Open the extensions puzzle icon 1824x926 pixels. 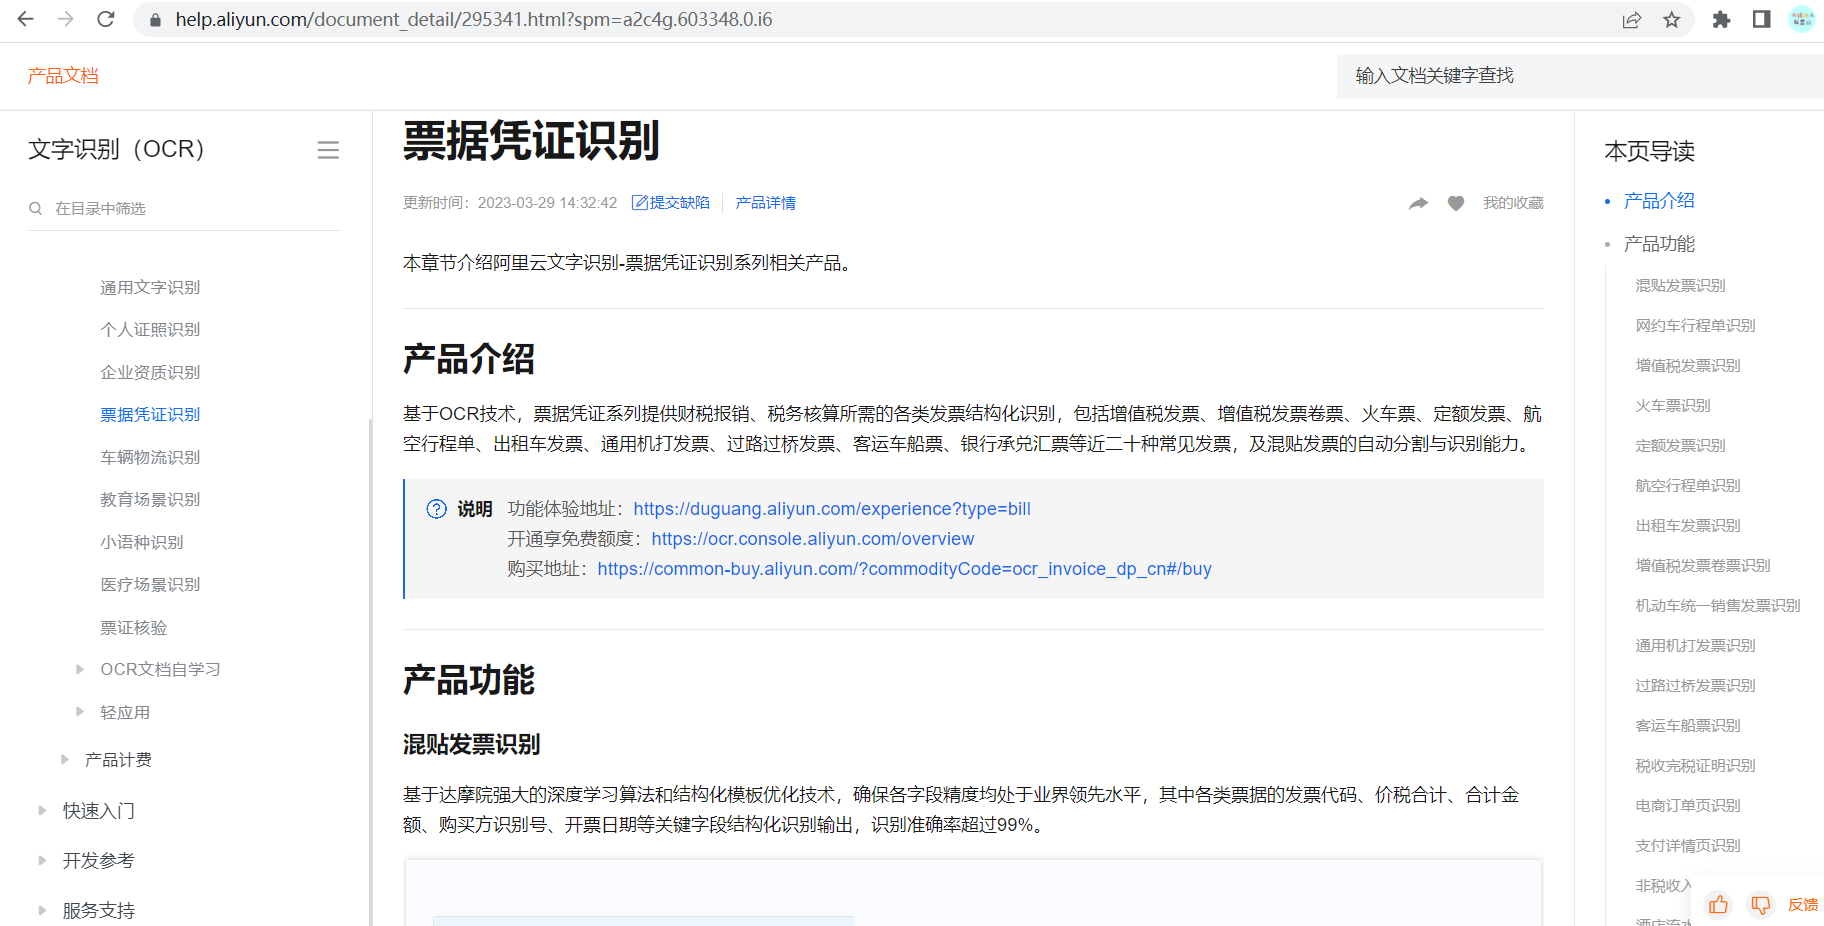[1721, 20]
